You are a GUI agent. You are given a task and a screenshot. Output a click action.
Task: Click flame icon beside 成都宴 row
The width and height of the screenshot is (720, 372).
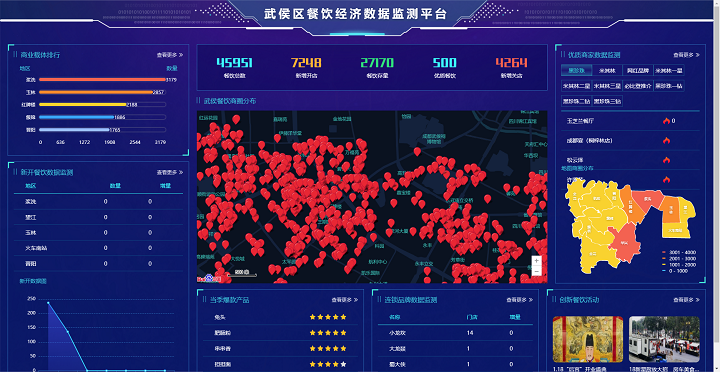point(666,141)
